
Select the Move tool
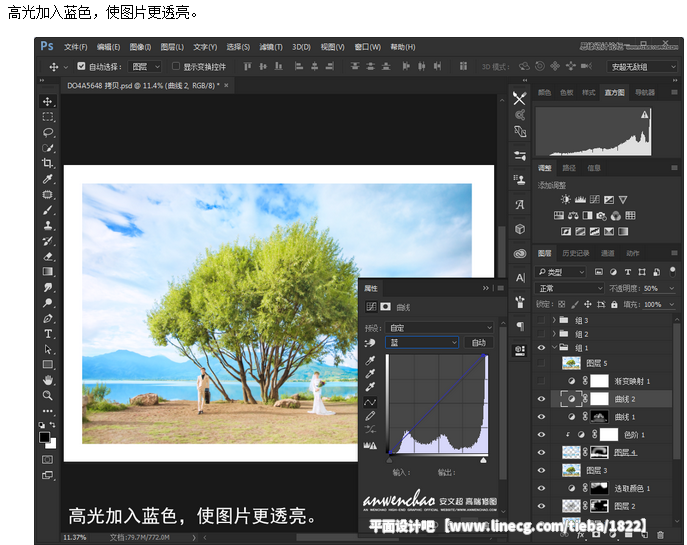coord(47,102)
